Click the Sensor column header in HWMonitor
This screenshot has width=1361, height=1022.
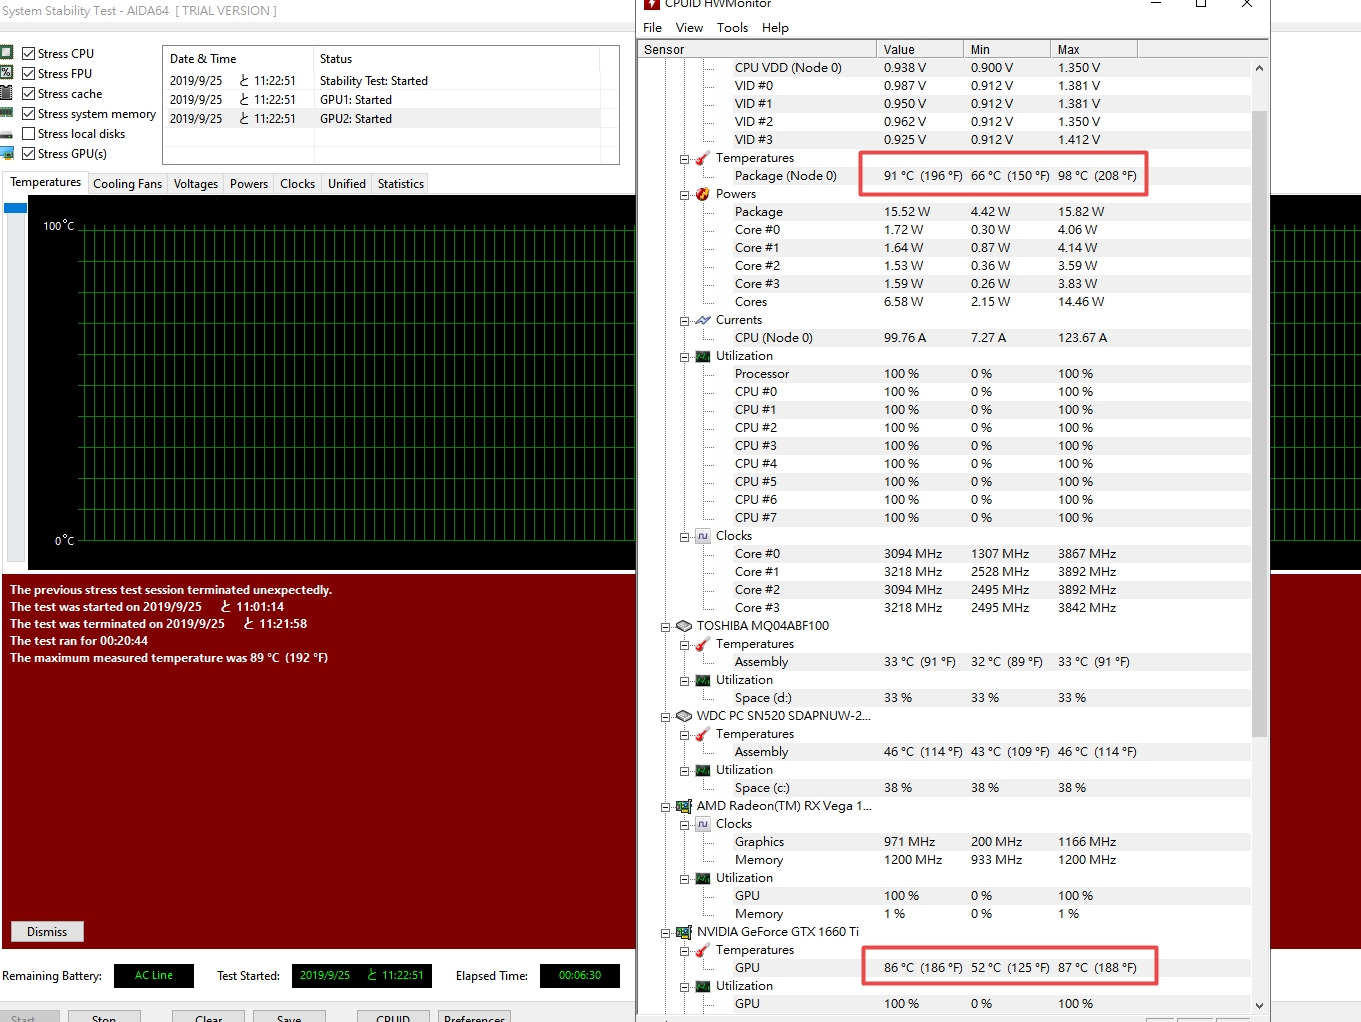click(758, 49)
